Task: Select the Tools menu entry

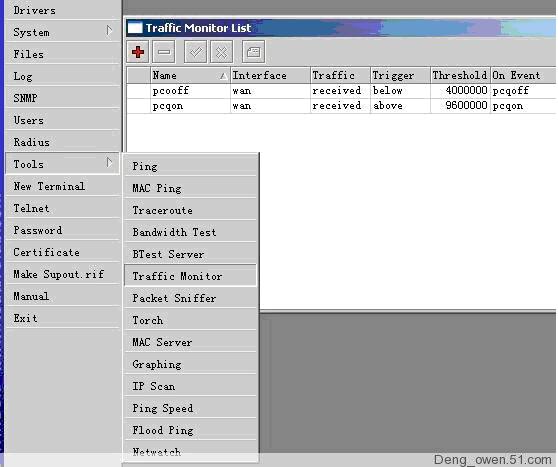Action: (63, 164)
